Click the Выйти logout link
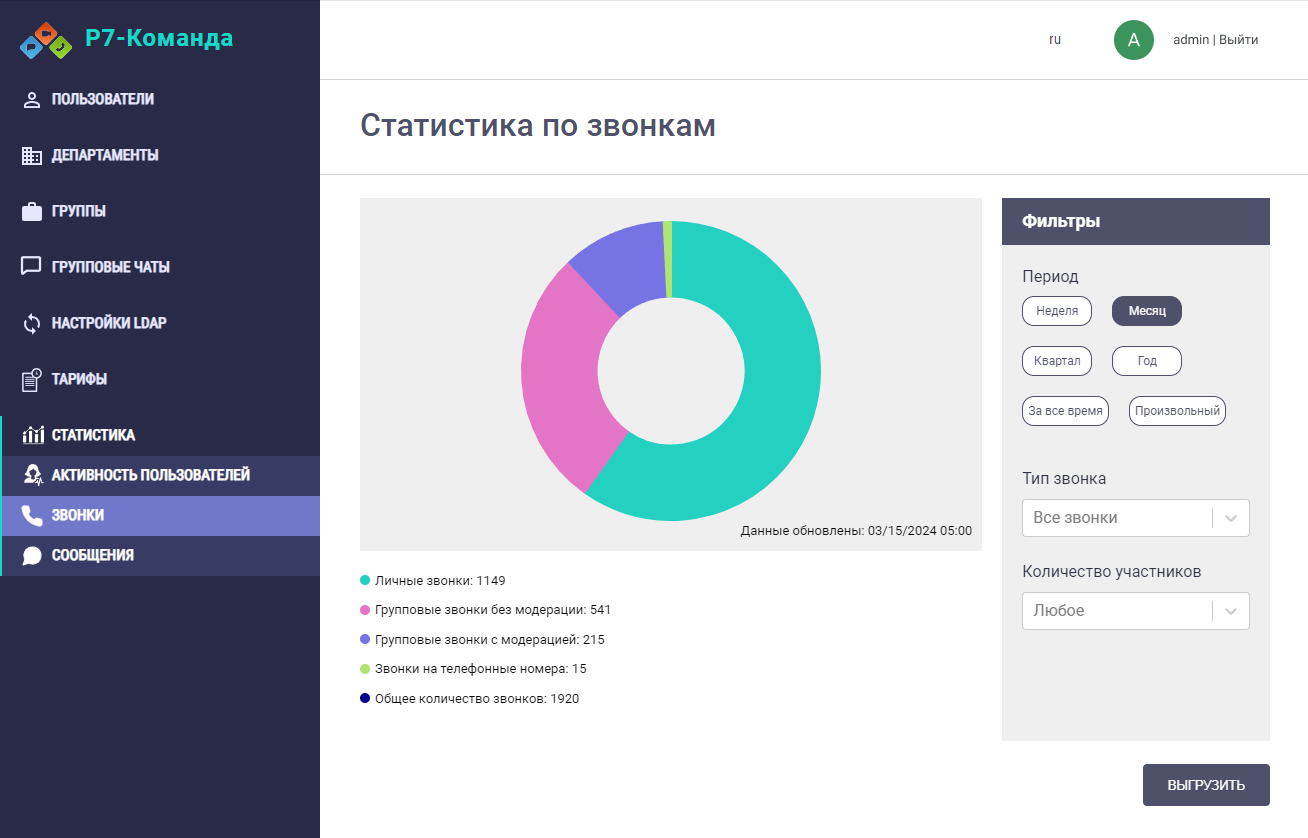The height and width of the screenshot is (838, 1308). pos(1238,40)
